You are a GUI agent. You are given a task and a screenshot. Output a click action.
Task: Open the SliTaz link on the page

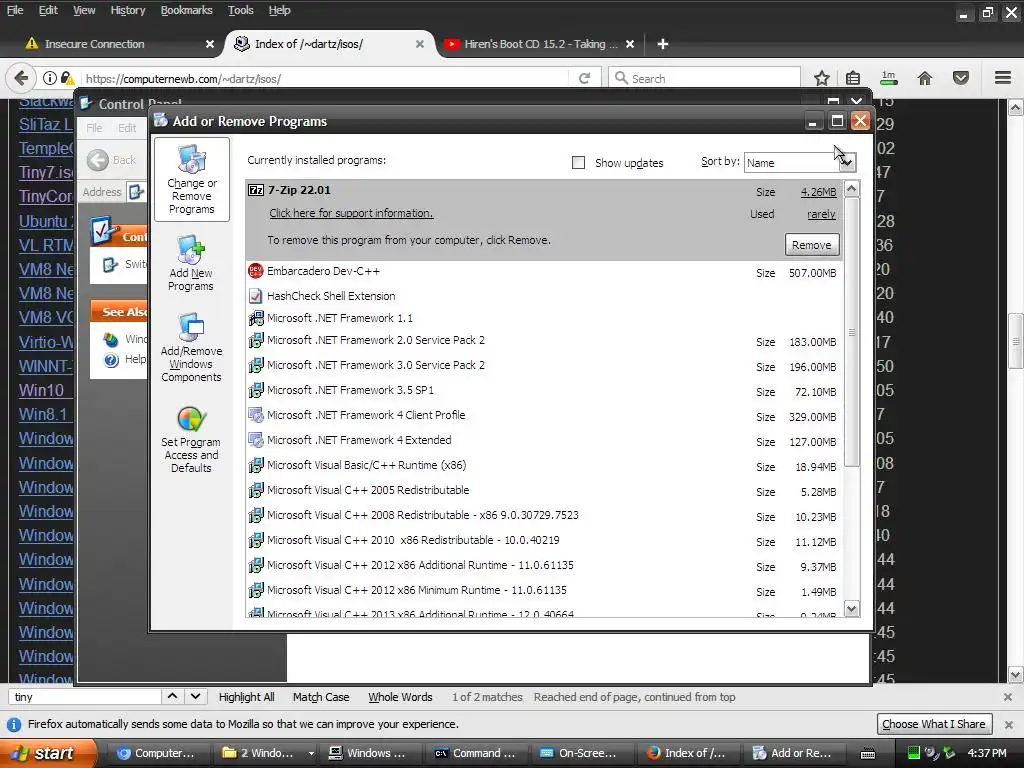[x=46, y=124]
